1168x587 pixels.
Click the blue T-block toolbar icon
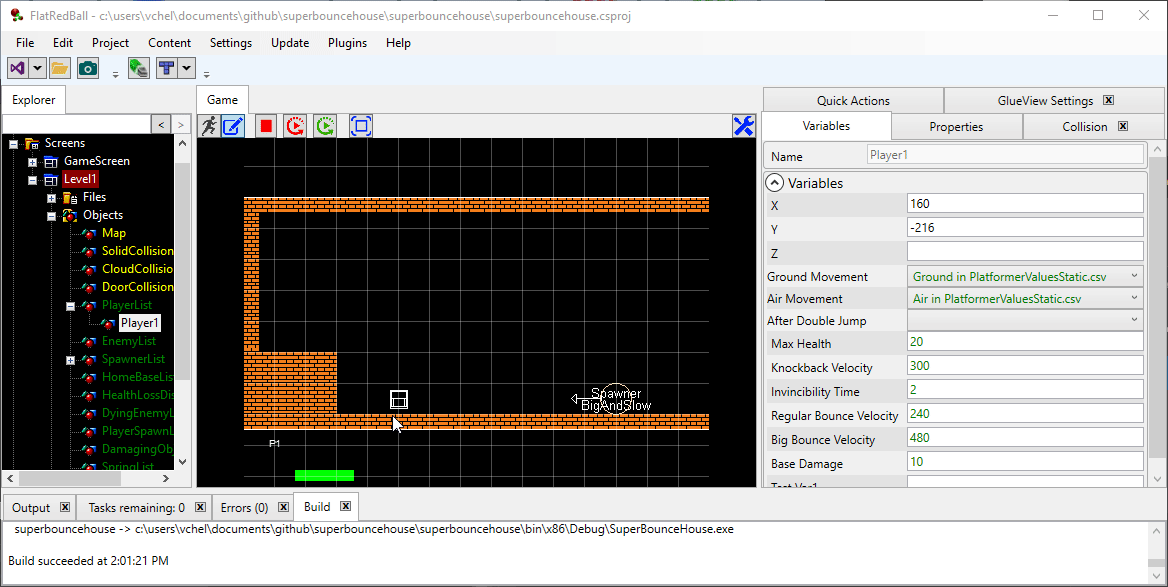click(167, 69)
